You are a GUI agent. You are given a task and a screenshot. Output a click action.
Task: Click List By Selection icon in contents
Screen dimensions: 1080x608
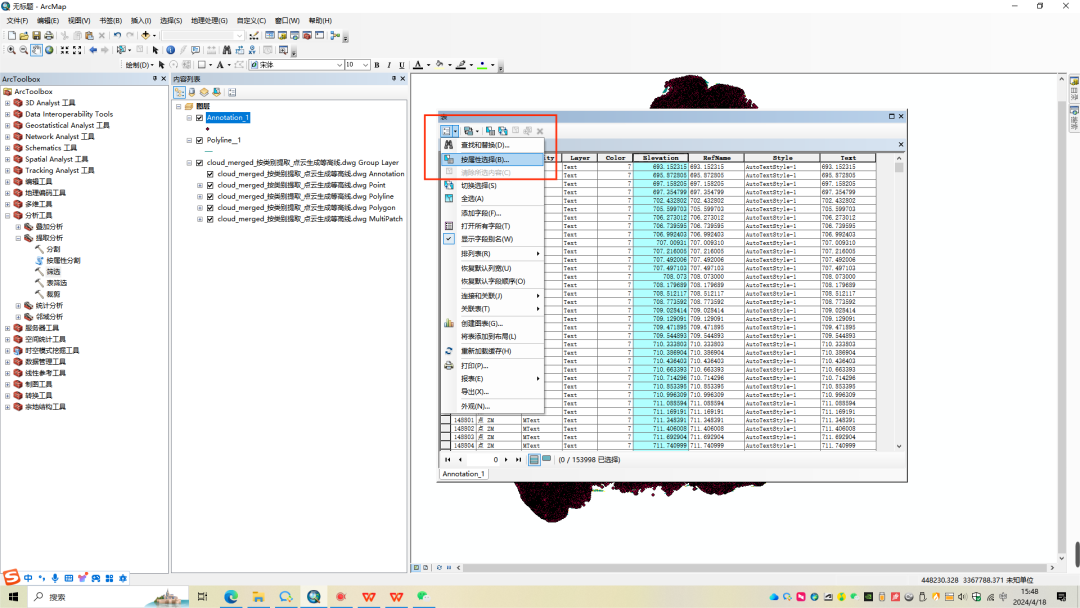pos(216,92)
